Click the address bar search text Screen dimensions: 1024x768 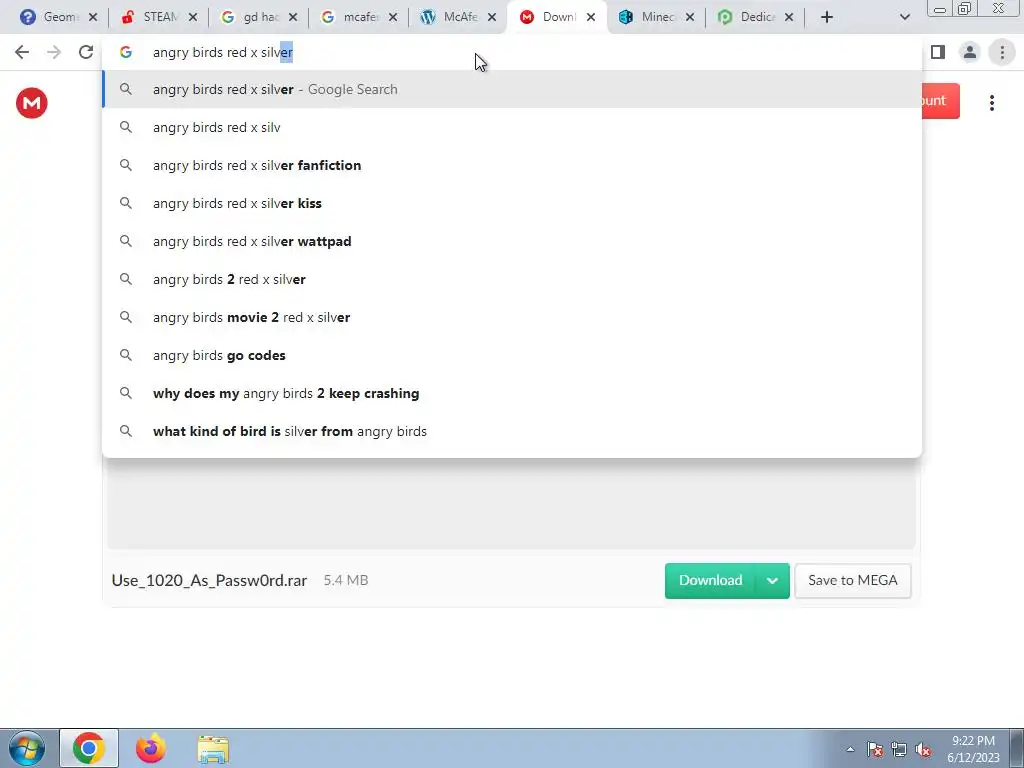(x=223, y=52)
